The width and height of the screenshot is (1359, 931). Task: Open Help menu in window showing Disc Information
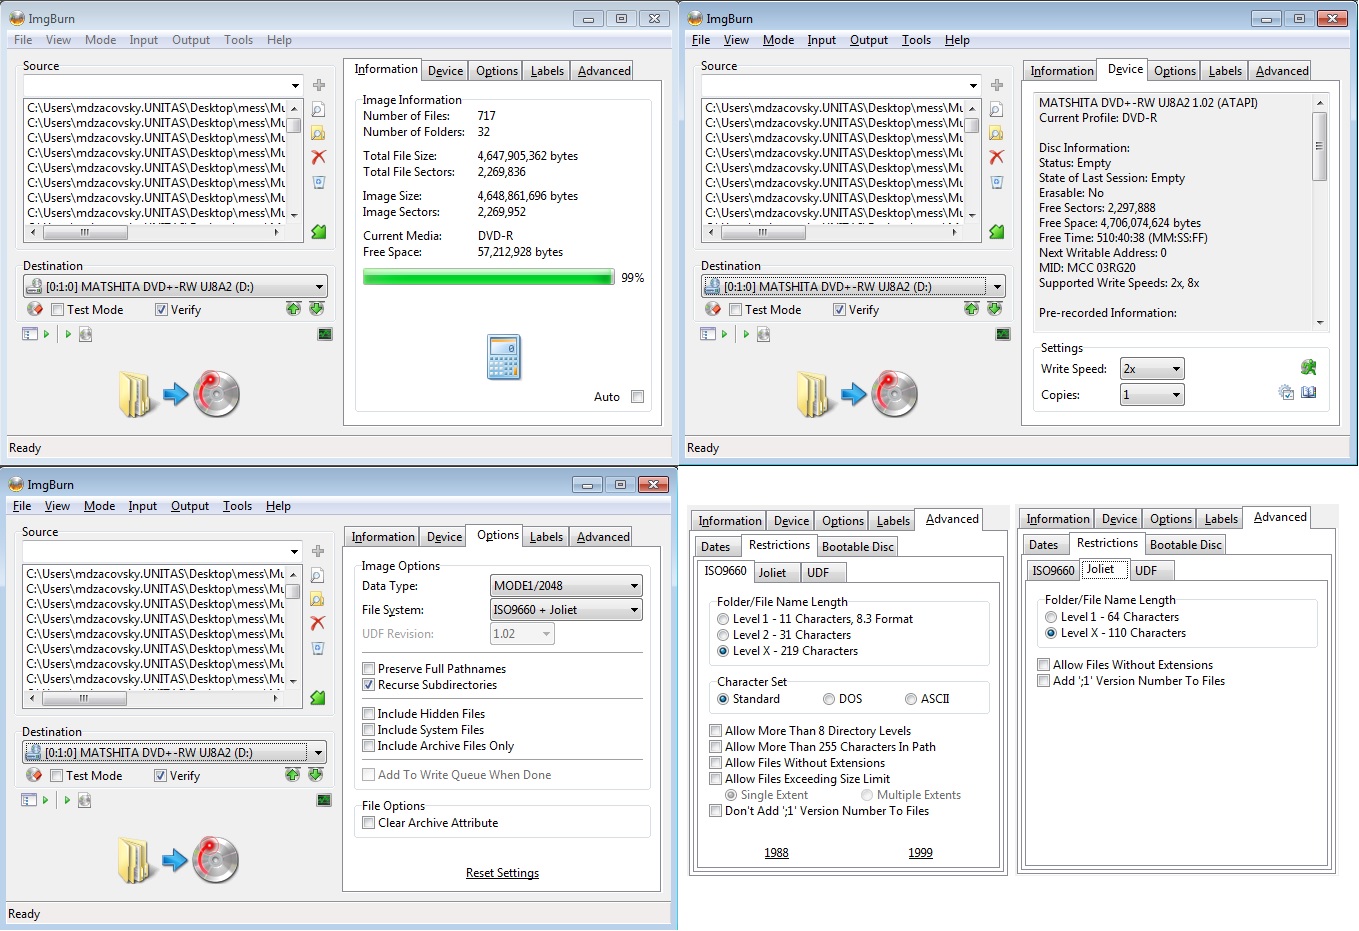tap(957, 40)
